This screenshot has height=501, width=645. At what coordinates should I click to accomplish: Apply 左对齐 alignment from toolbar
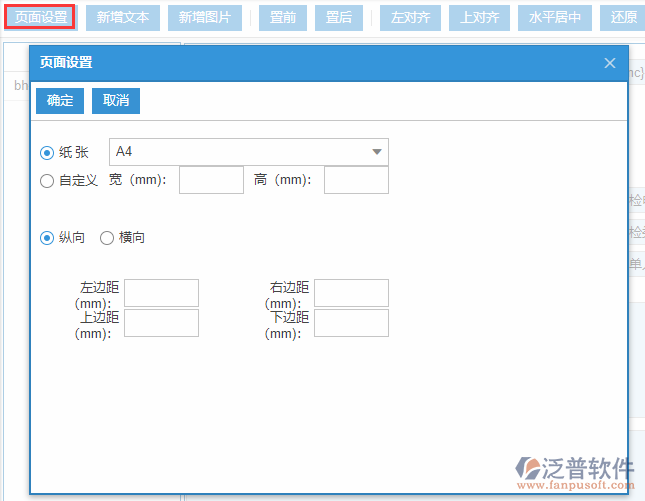click(x=410, y=18)
